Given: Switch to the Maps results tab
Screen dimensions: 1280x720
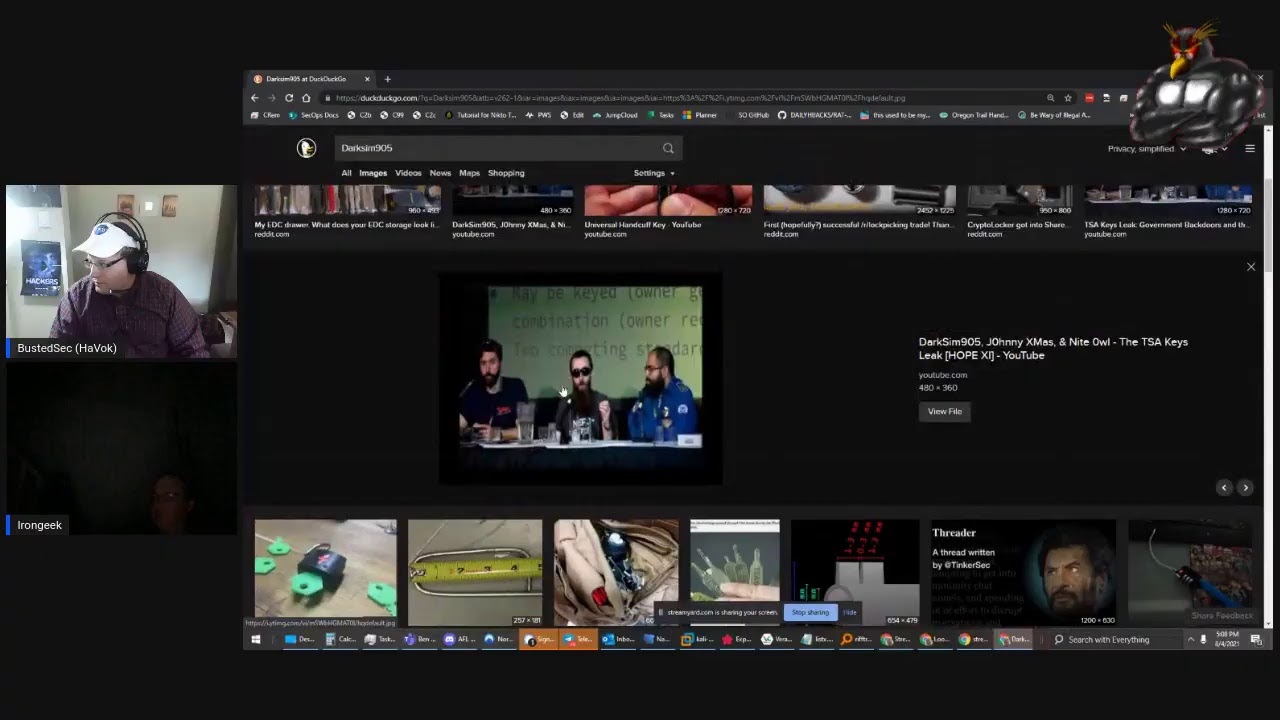Looking at the screenshot, I should coord(469,173).
